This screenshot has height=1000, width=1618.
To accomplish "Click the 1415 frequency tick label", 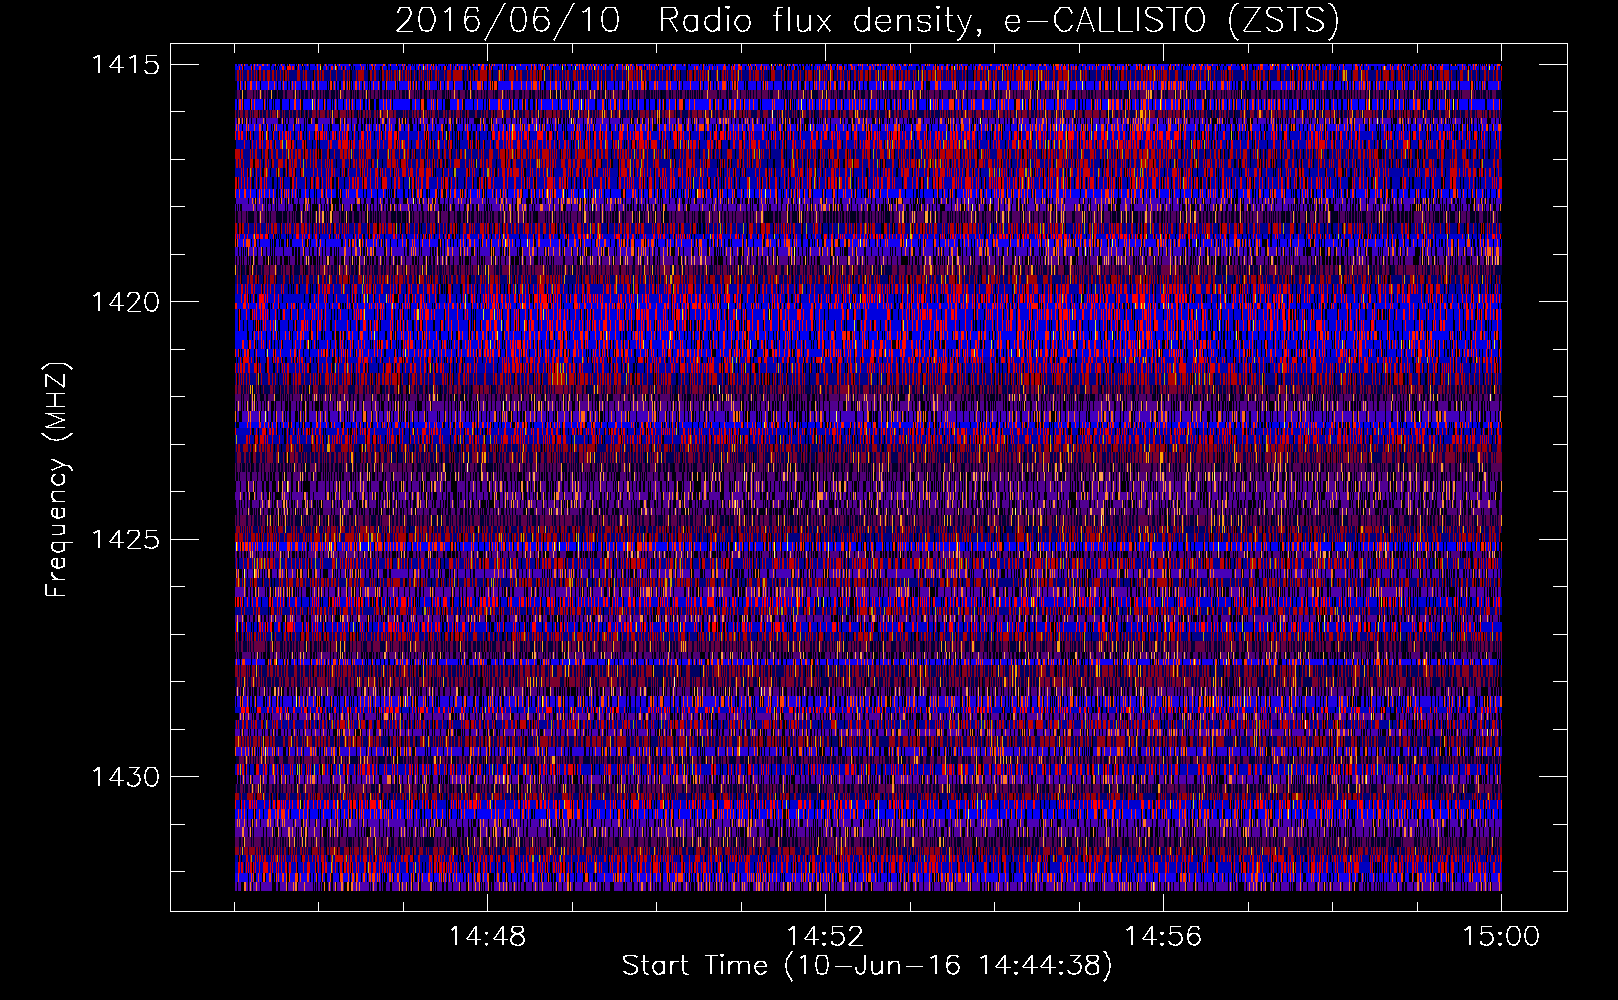I will [x=125, y=65].
